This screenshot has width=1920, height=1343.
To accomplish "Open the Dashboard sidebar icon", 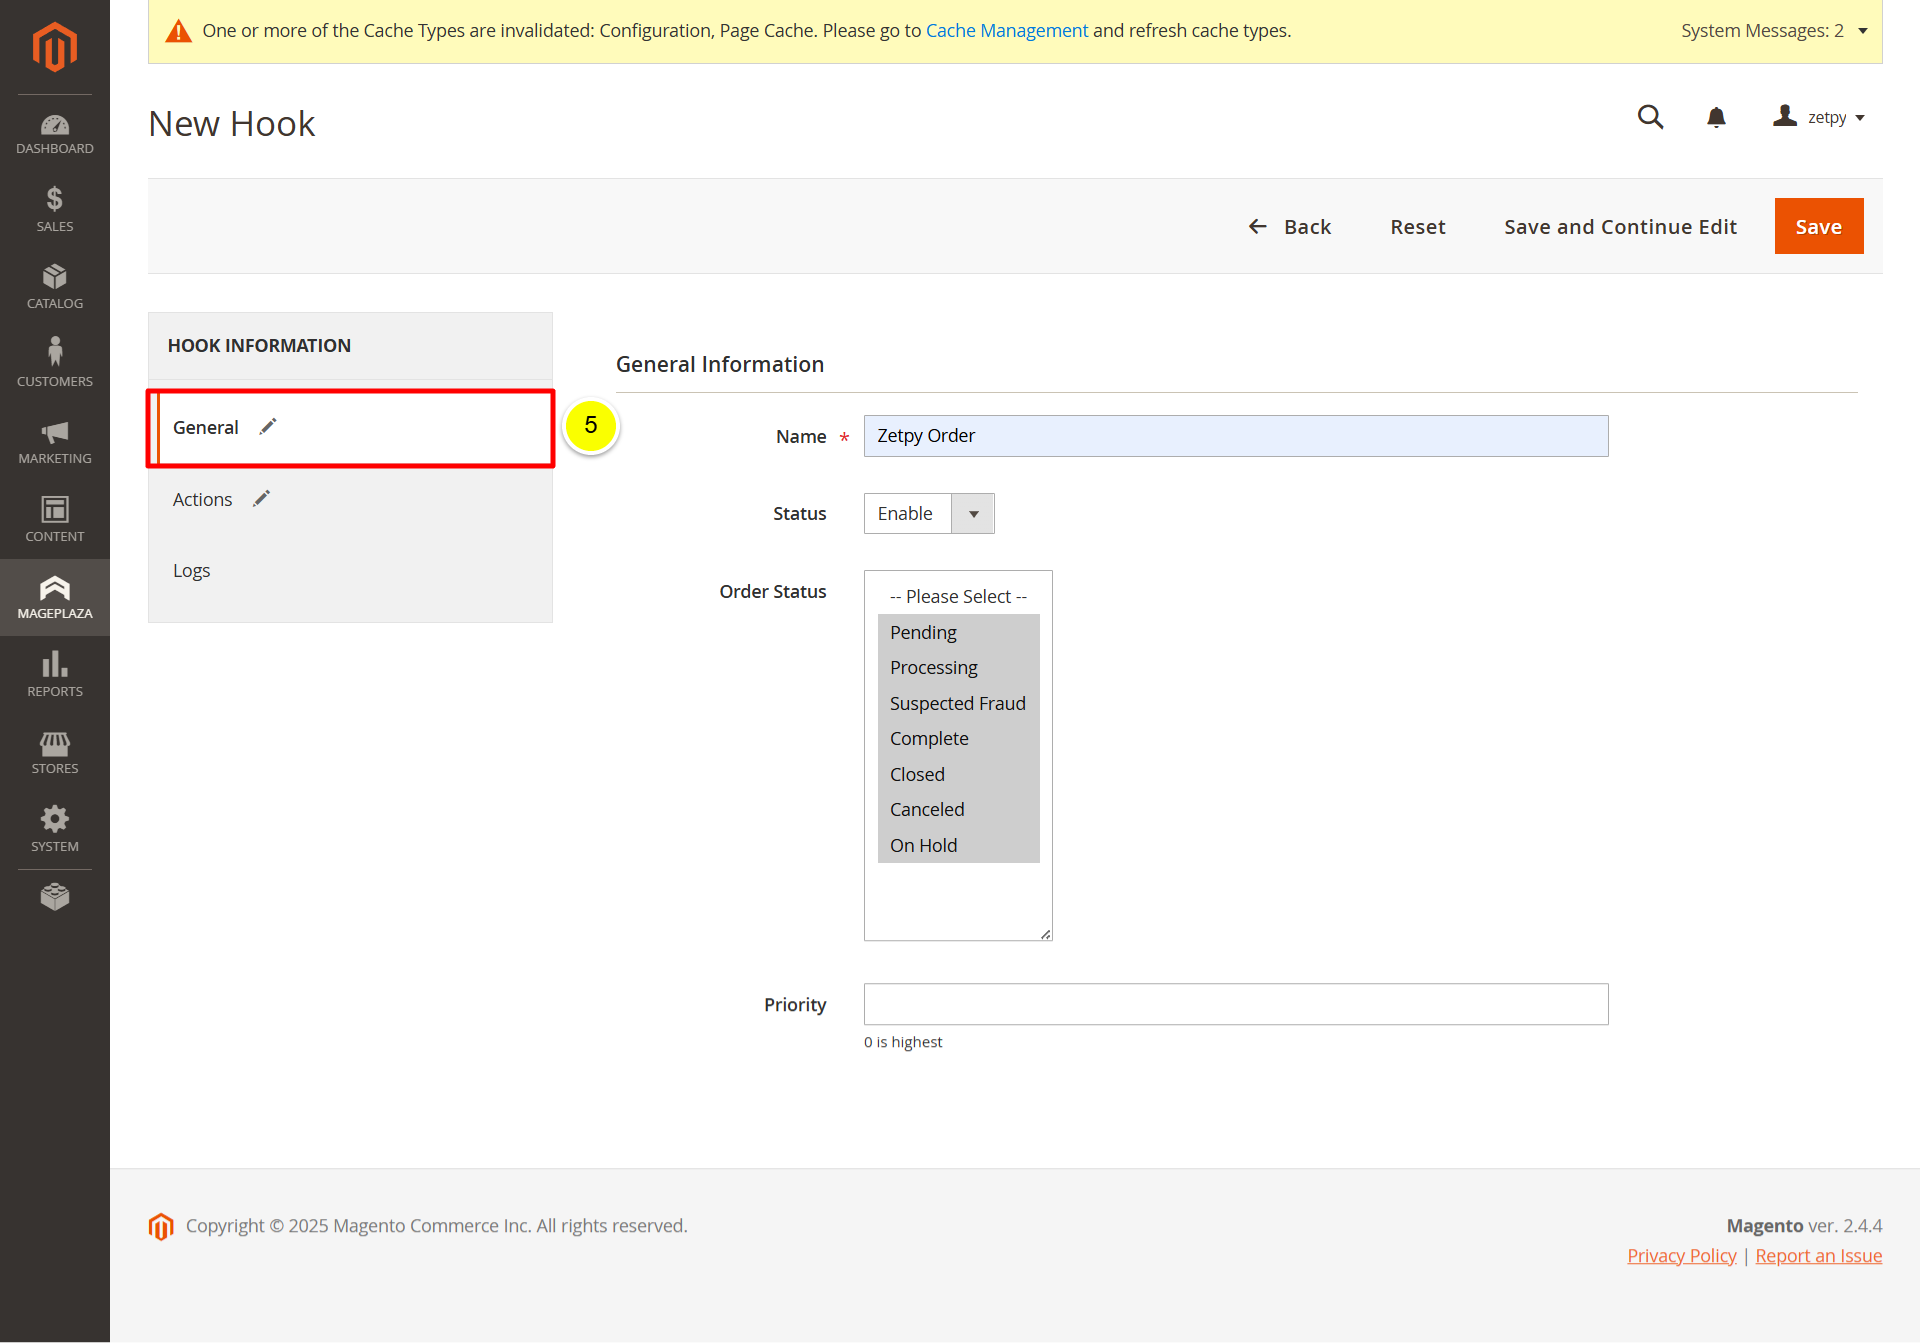I will [55, 134].
